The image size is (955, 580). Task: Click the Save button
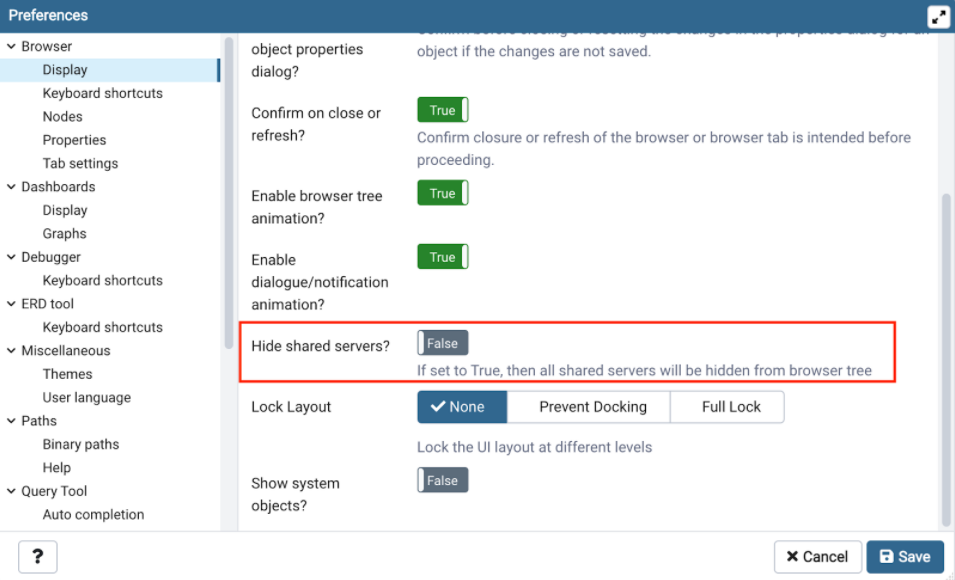[905, 557]
